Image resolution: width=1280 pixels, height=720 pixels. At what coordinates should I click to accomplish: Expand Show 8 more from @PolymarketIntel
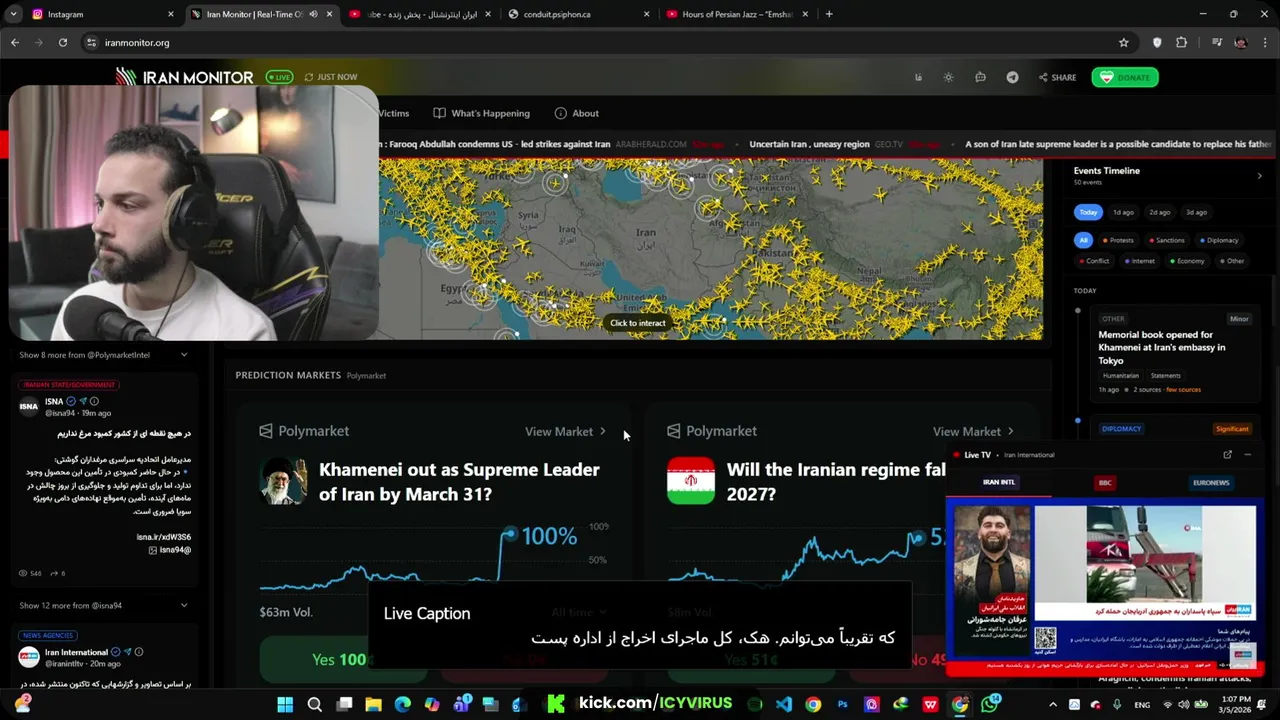point(103,355)
